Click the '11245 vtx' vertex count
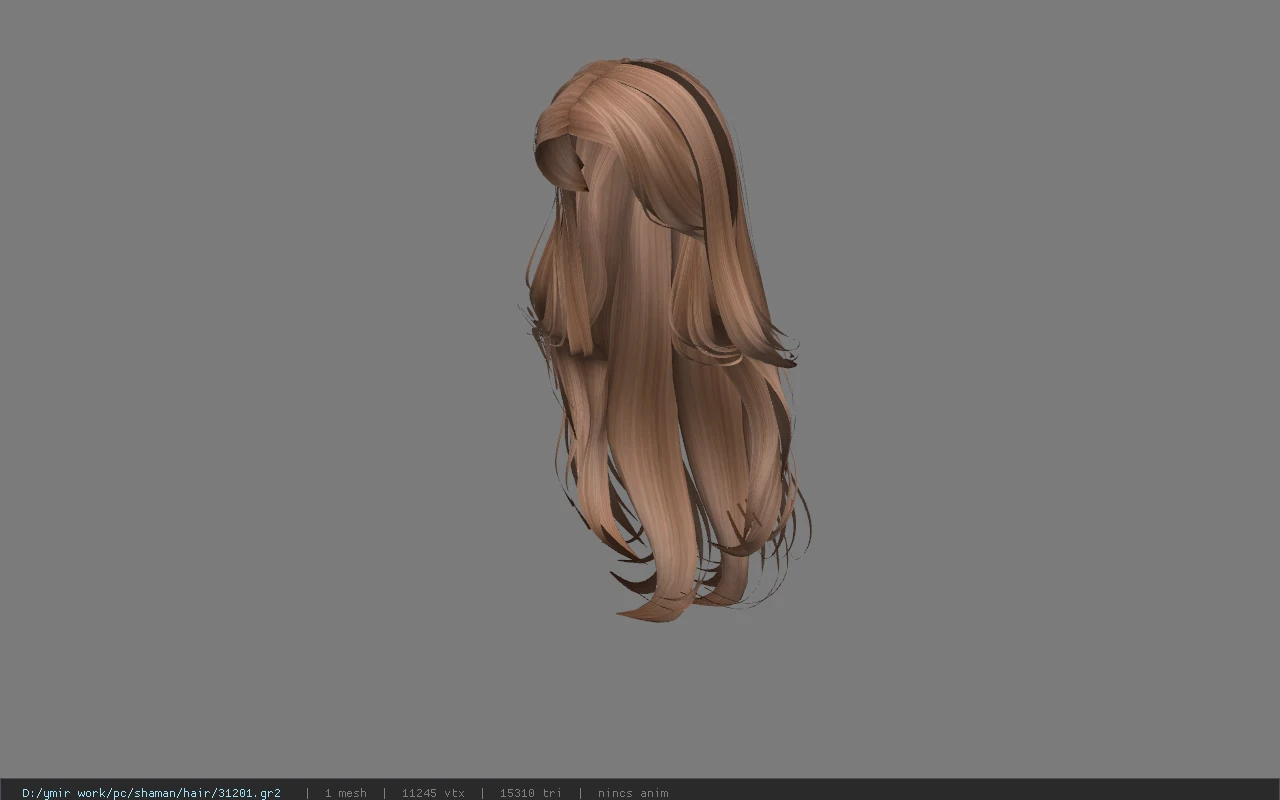1280x800 pixels. click(433, 793)
